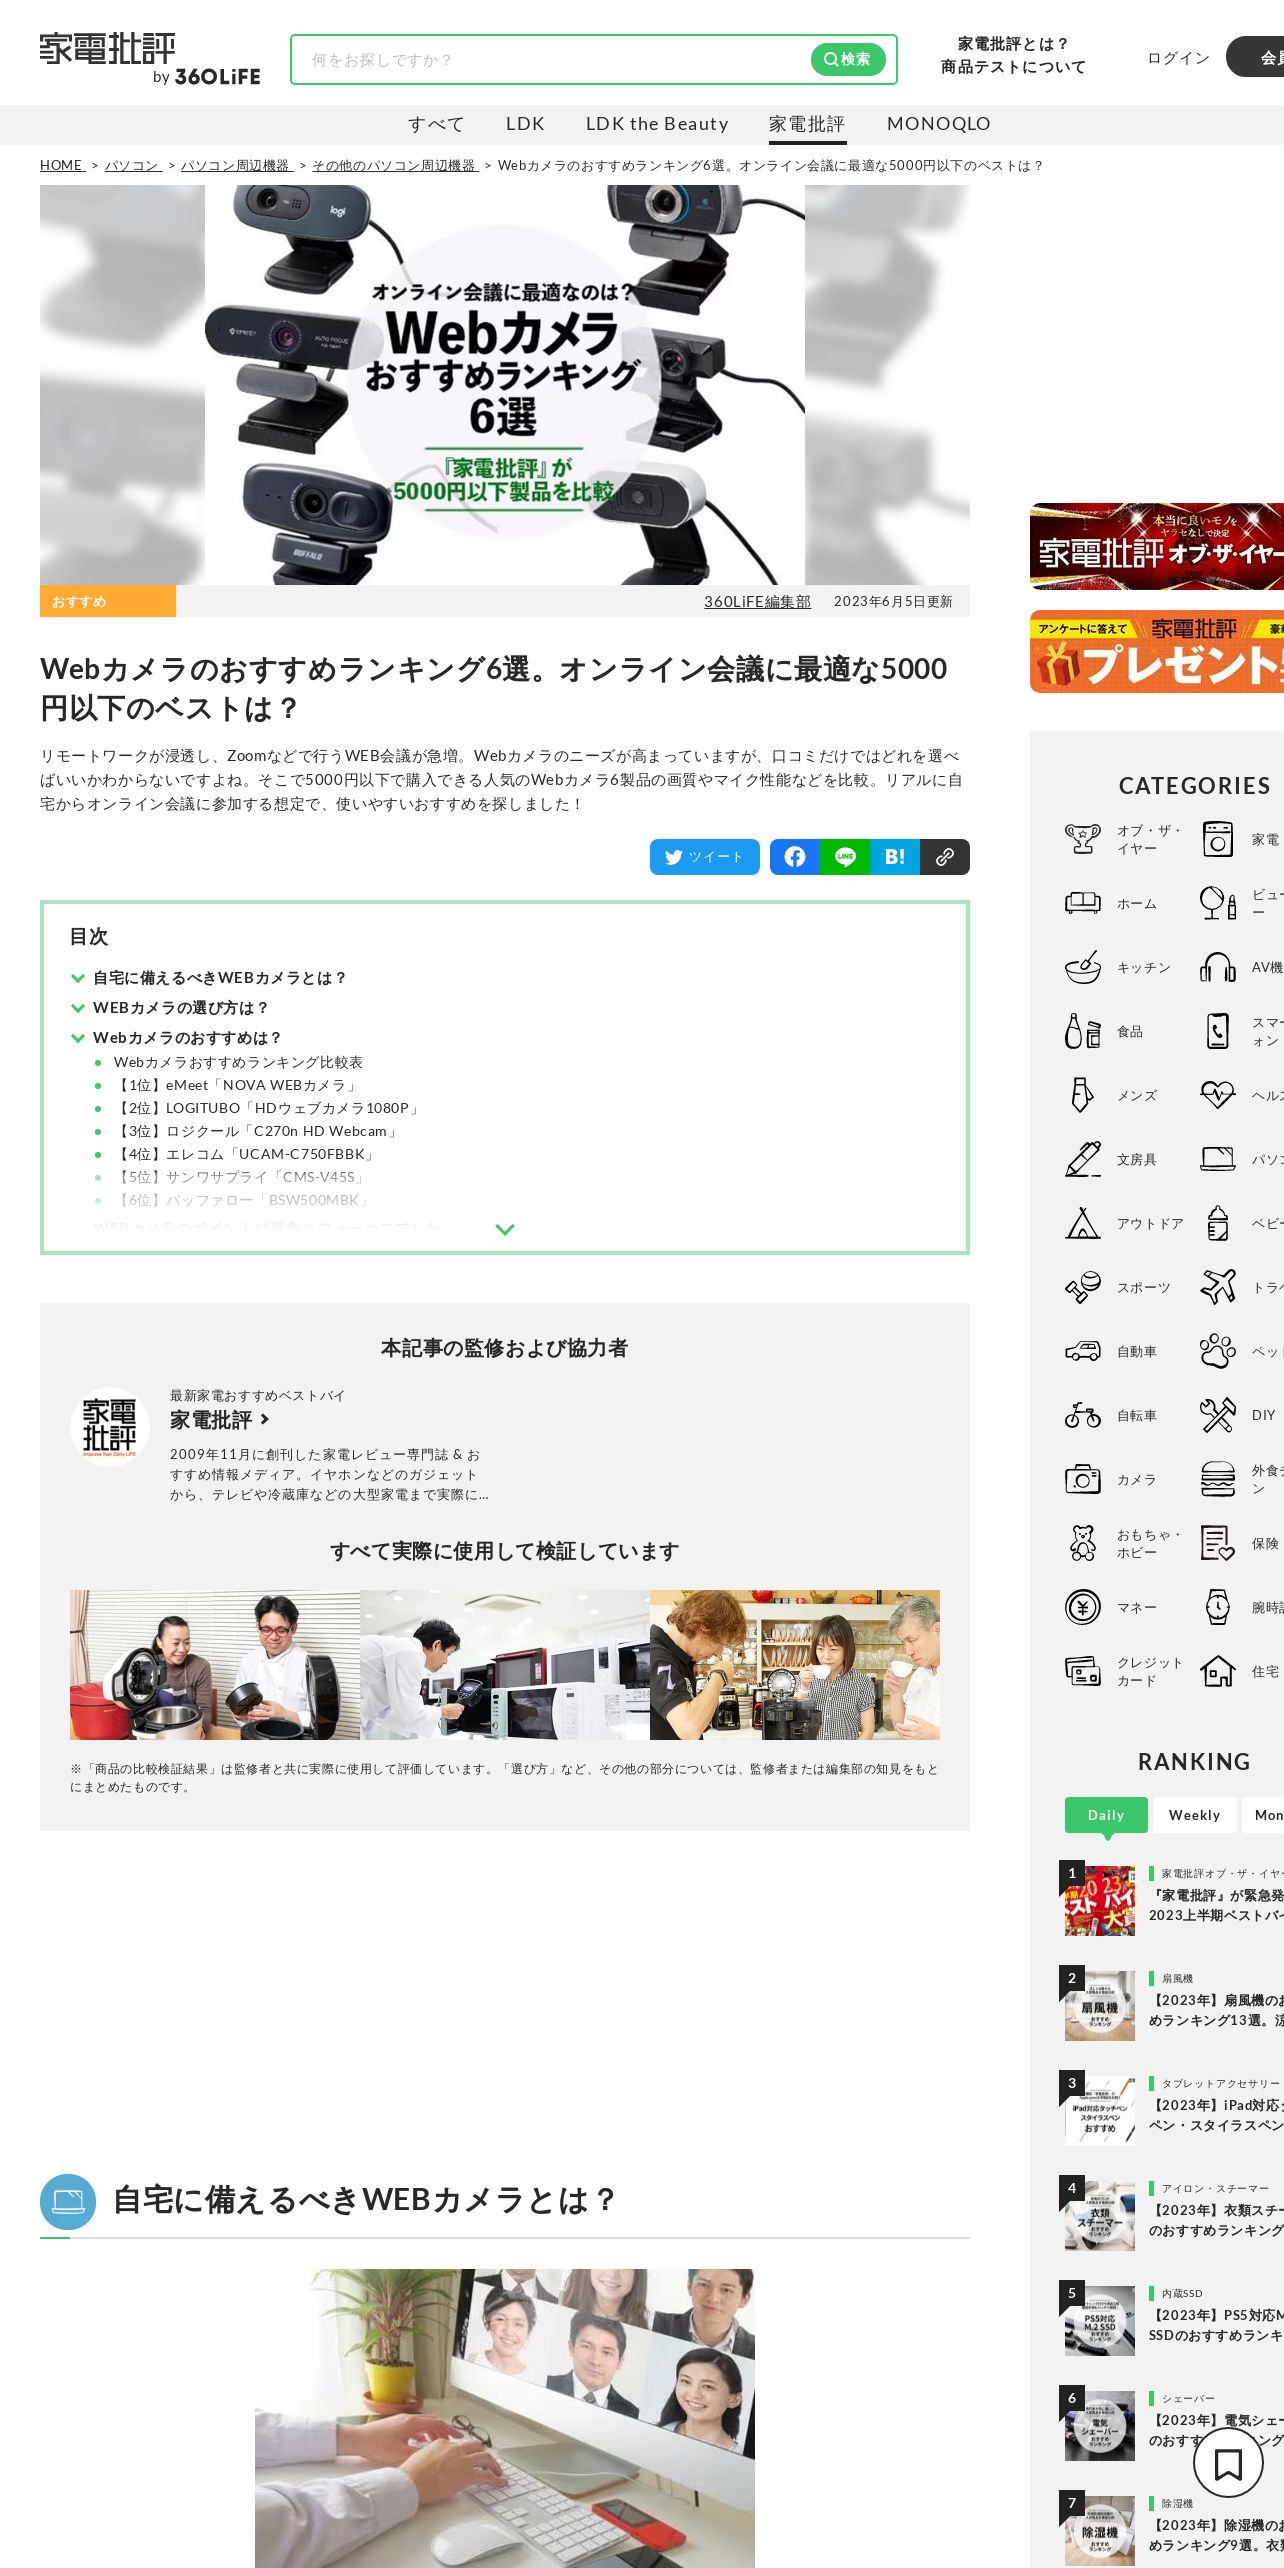Open DIY tools category icon
1284x2568 pixels.
[x=1218, y=1415]
